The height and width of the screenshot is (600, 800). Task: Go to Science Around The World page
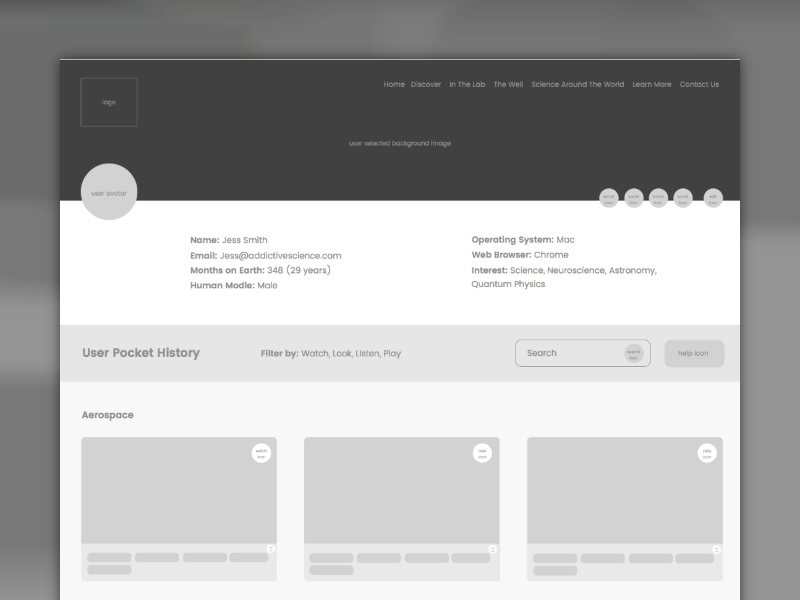coord(577,85)
